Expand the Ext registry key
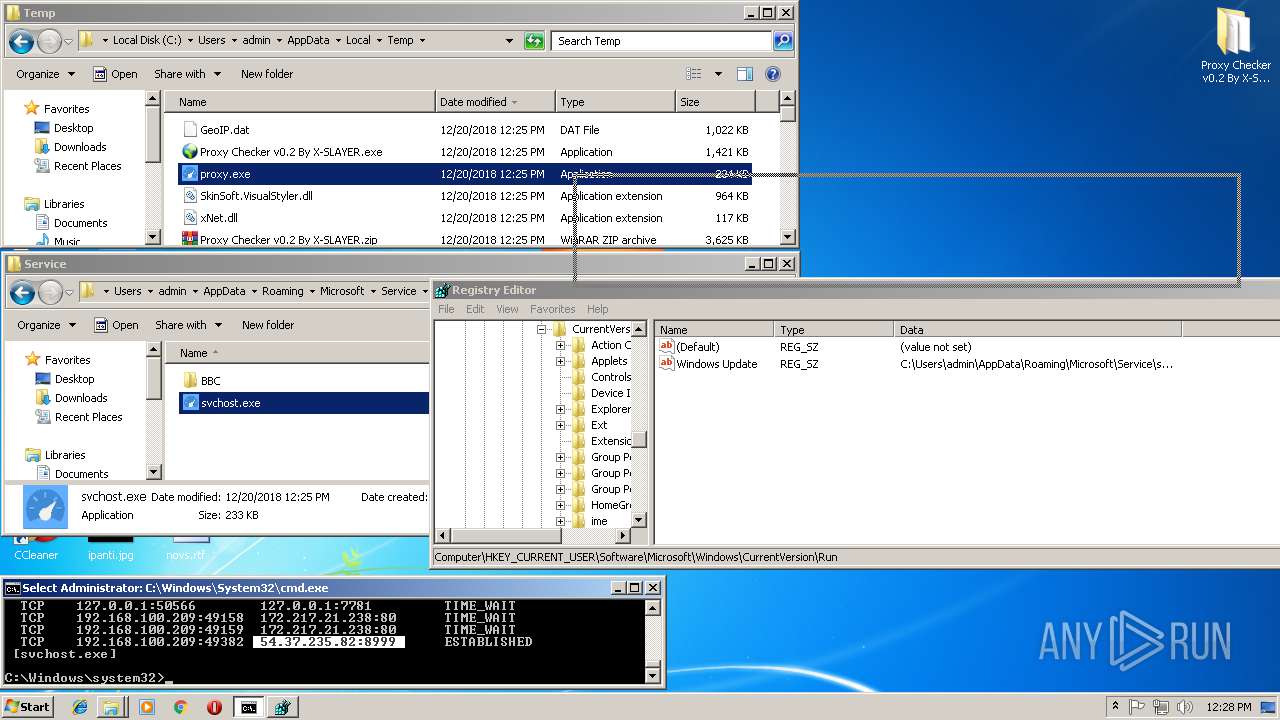Image resolution: width=1280 pixels, height=720 pixels. [560, 425]
